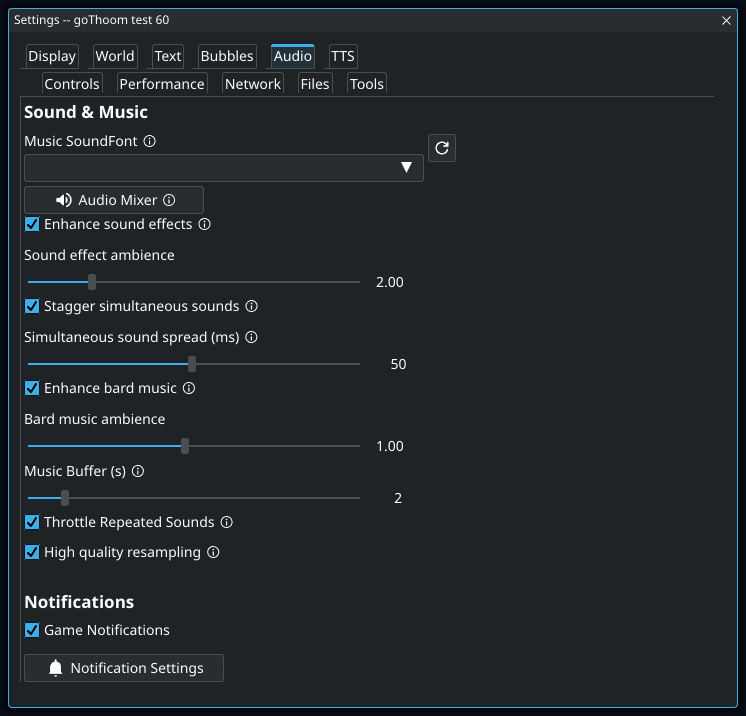Click the Notifications heading

pos(79,602)
